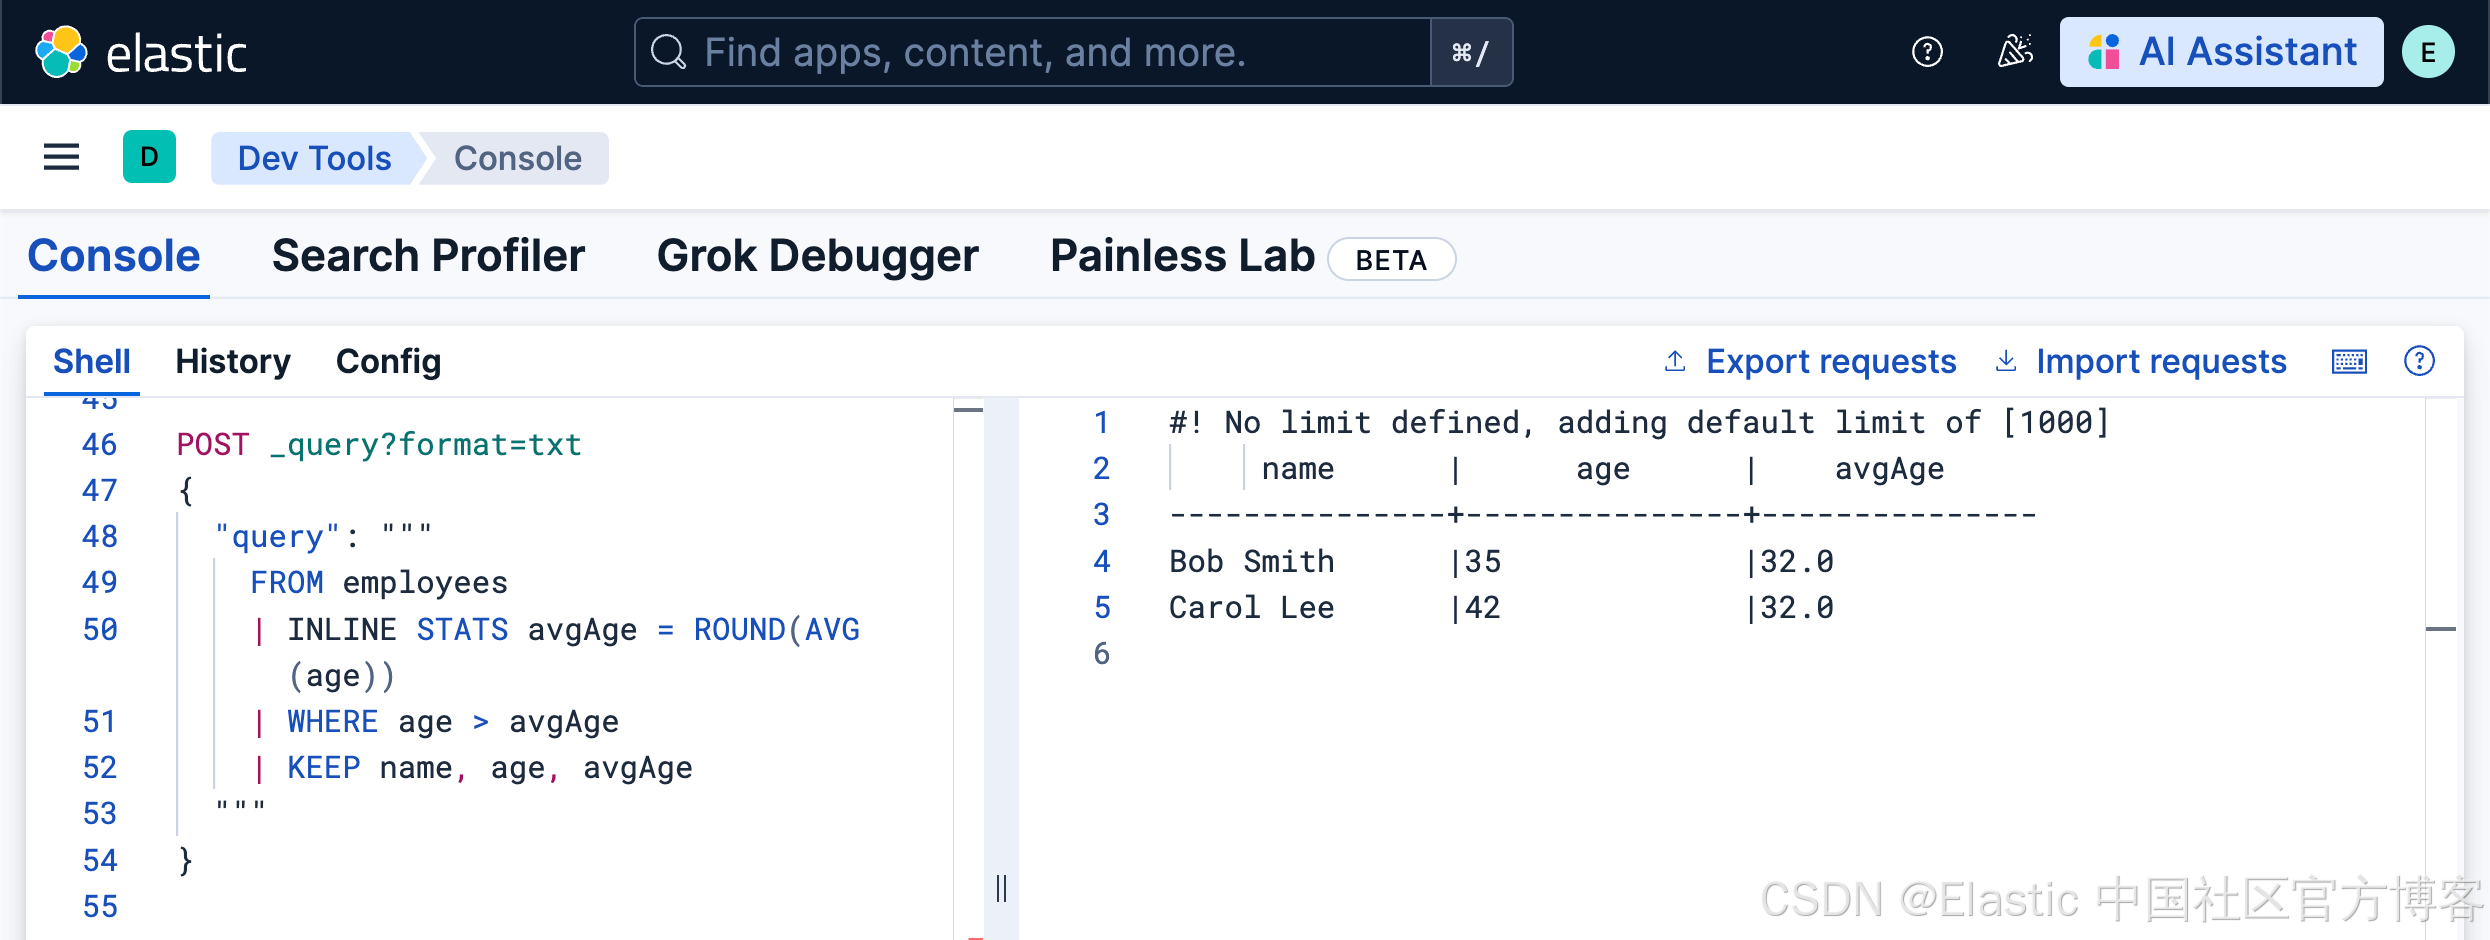Click the KEEP name, age, avgAge line

(x=472, y=767)
